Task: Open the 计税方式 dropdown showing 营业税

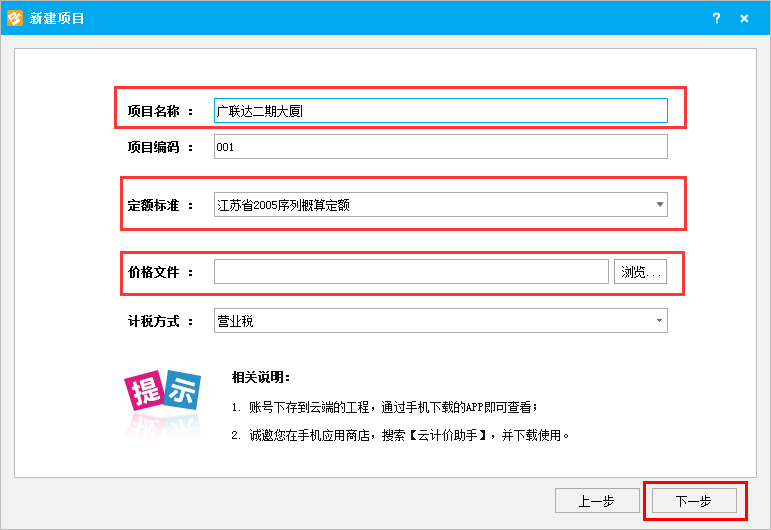Action: [x=440, y=321]
